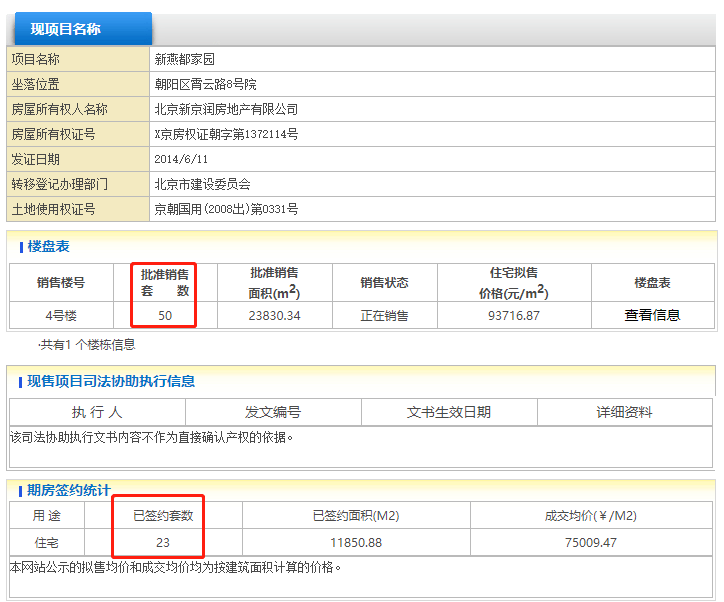Click signed units count value 23
Viewport: 724px width, 602px height.
[x=163, y=542]
